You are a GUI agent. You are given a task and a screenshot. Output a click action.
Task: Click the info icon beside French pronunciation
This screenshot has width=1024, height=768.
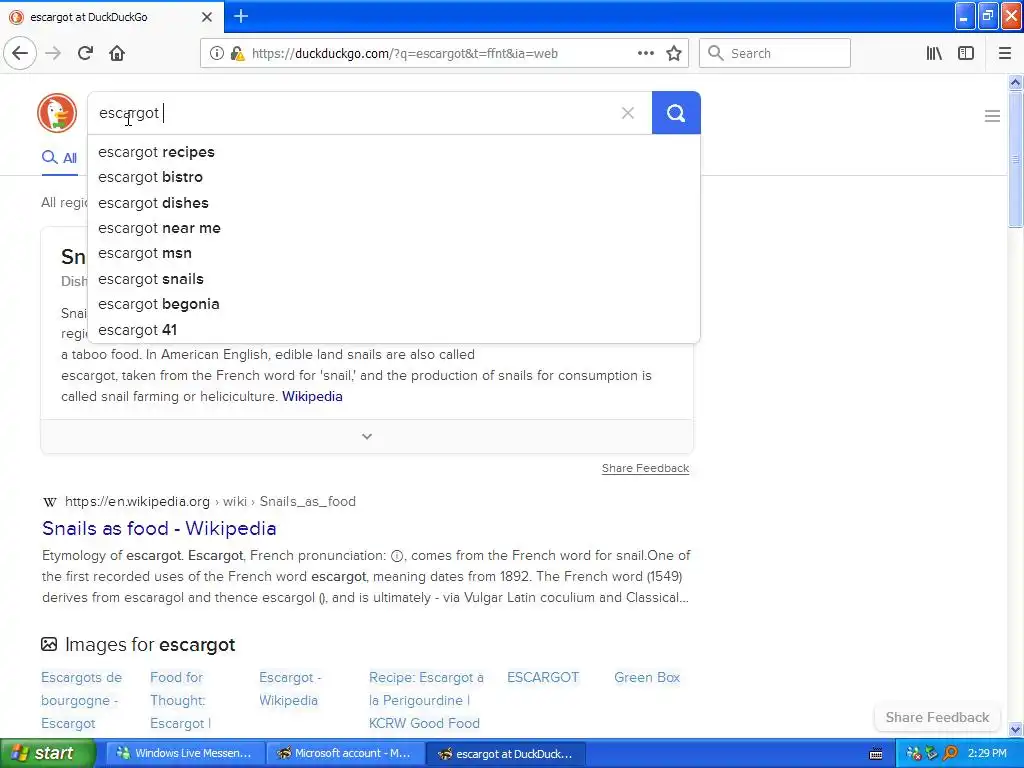point(396,556)
